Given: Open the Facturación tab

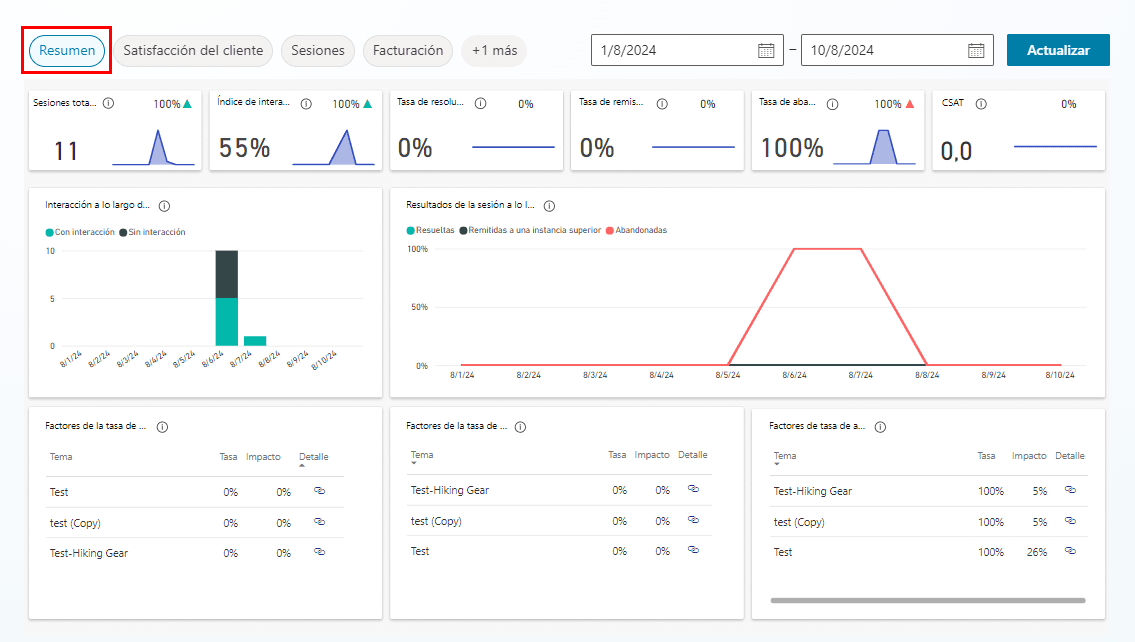Looking at the screenshot, I should (x=407, y=50).
